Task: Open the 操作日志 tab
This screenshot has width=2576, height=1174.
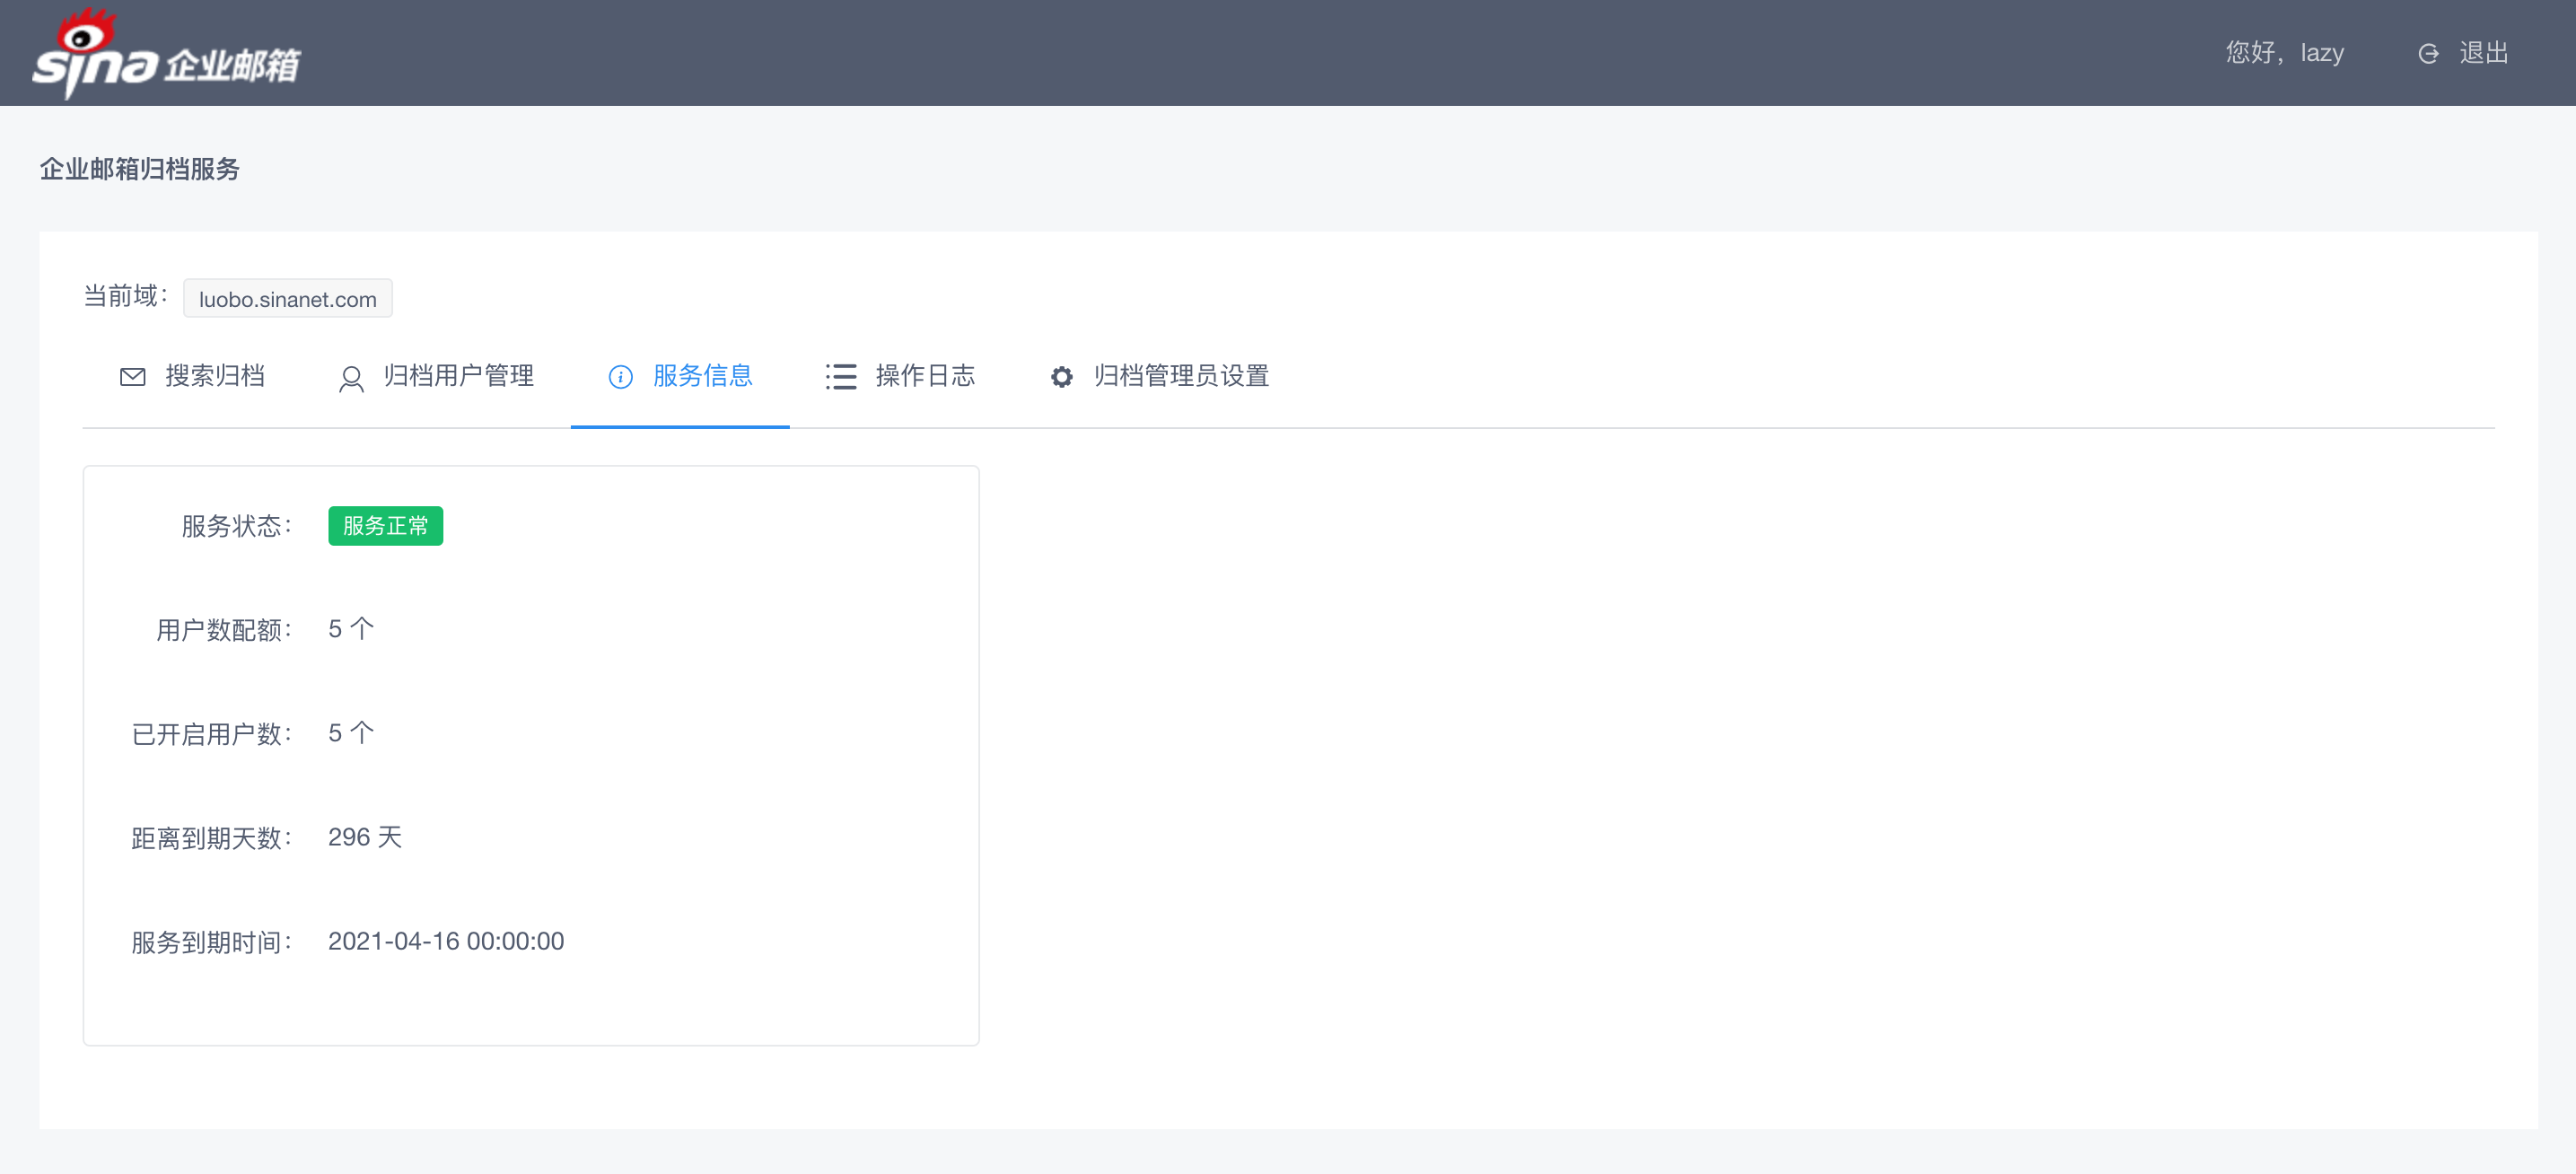Action: (925, 376)
